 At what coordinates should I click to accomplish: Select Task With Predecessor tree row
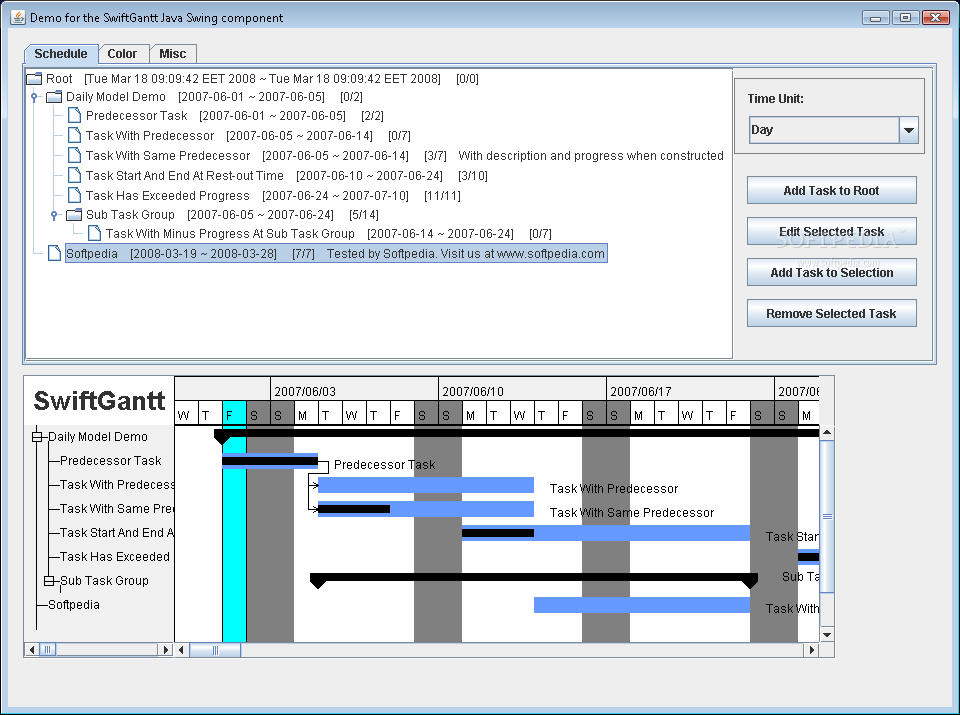248,135
